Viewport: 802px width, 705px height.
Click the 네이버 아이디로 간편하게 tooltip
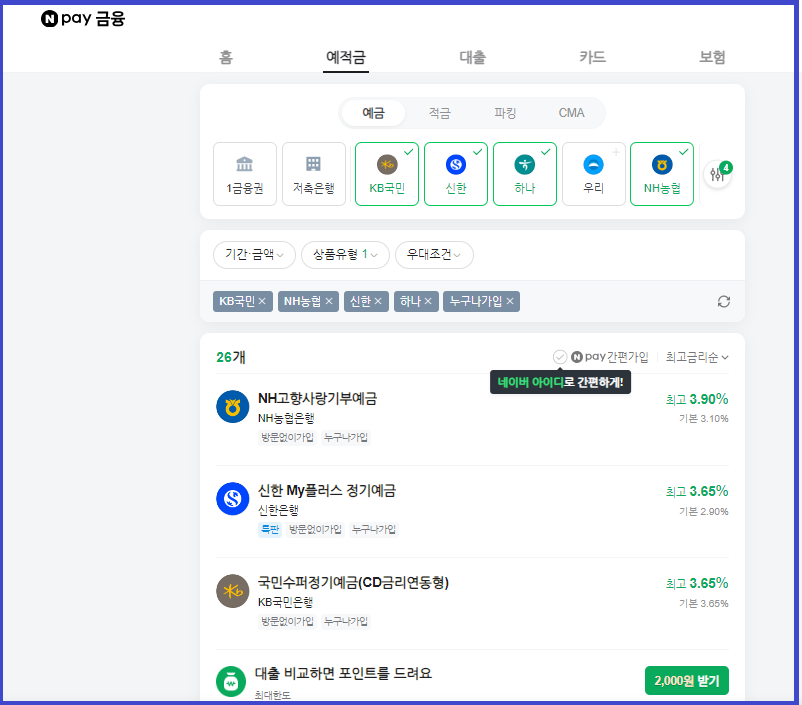coord(560,382)
